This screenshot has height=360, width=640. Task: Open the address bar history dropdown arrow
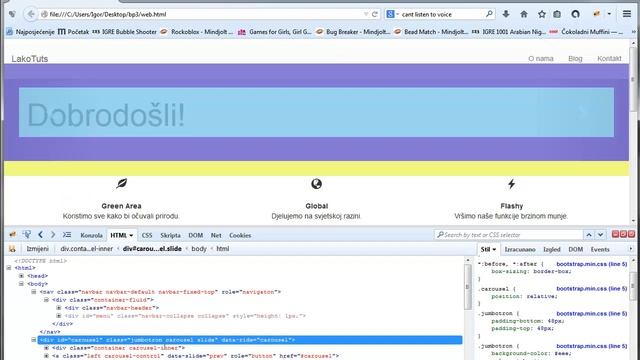[366, 14]
